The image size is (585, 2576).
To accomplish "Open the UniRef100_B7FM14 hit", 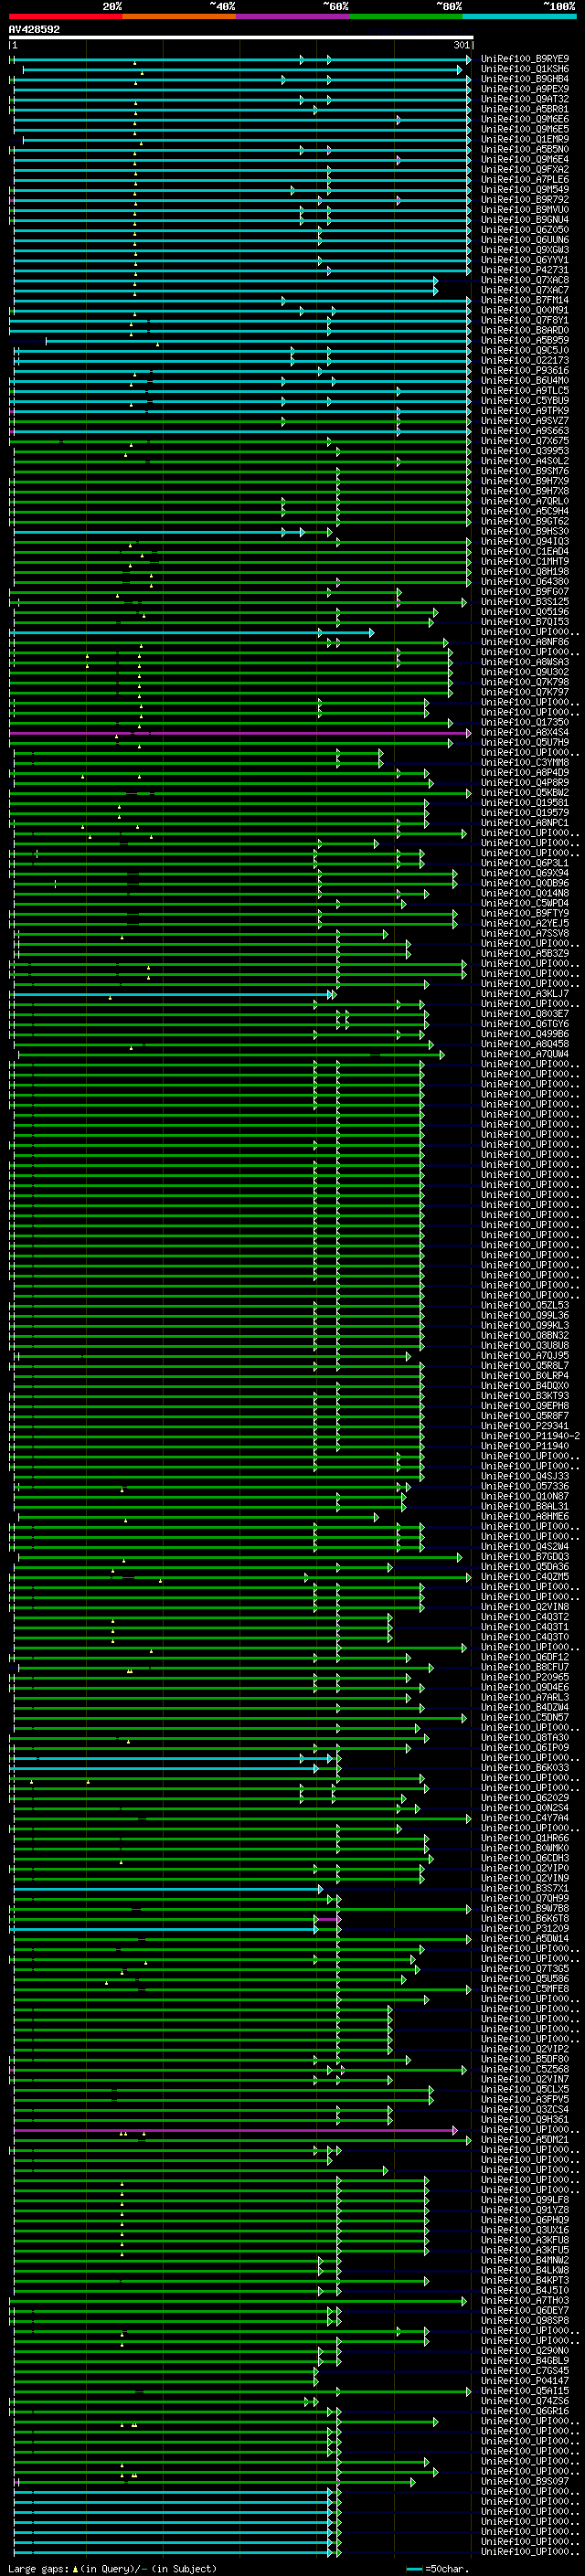I will pos(525,300).
